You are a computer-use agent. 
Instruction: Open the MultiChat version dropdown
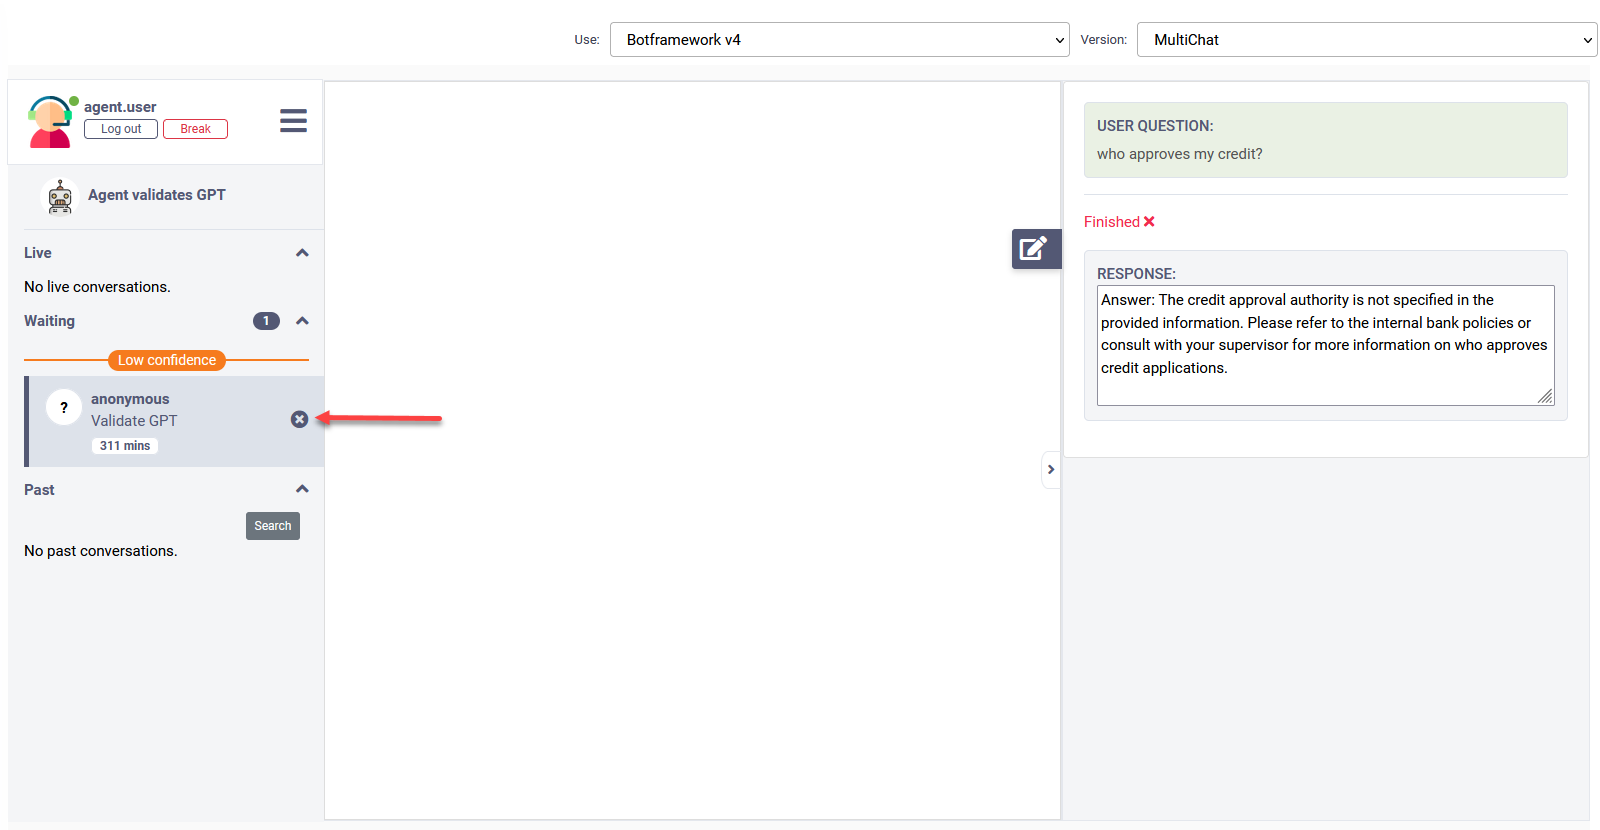[x=1366, y=40]
